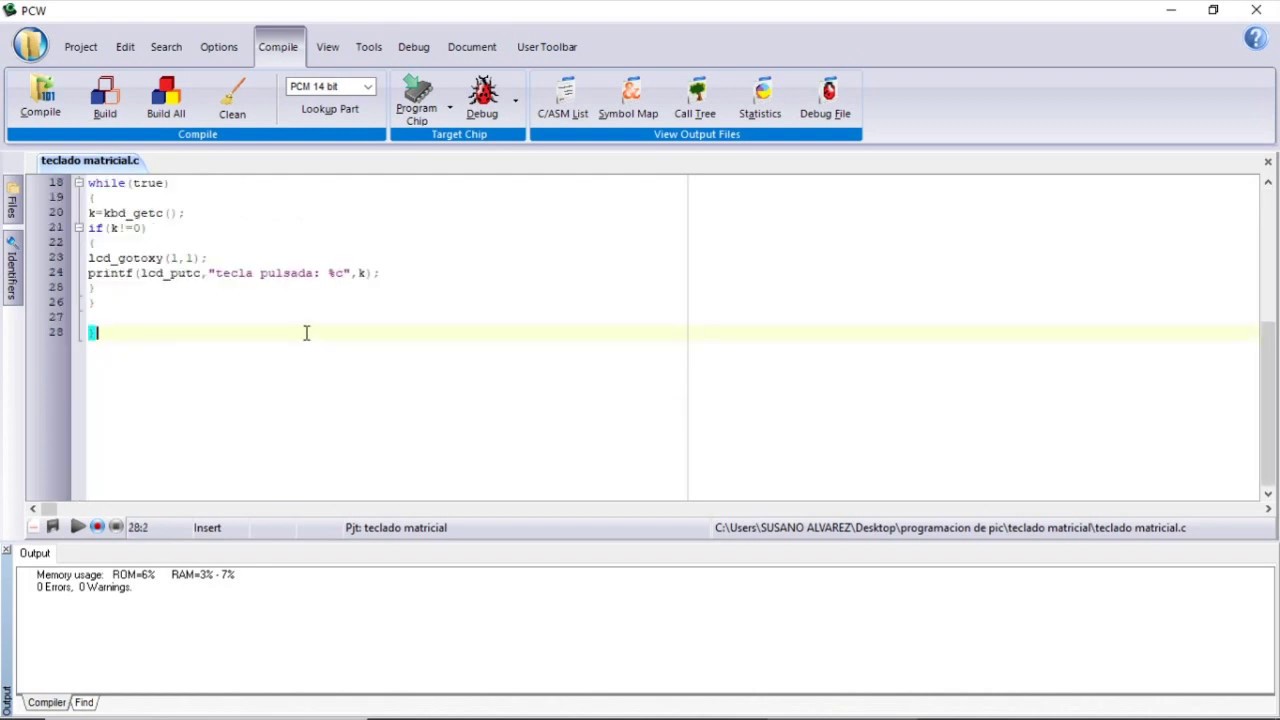Click the Debug bug icon
Image resolution: width=1280 pixels, height=720 pixels.
pyautogui.click(x=482, y=98)
